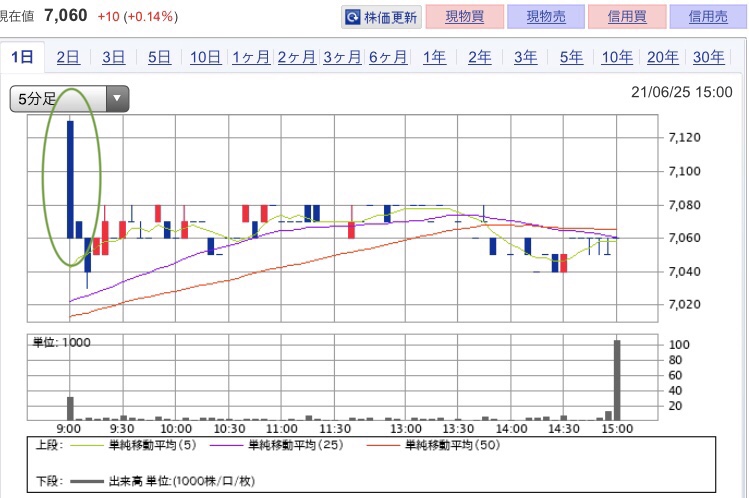The height and width of the screenshot is (498, 749).
Task: Click the 15:00 closing volume bar
Action: coord(617,380)
